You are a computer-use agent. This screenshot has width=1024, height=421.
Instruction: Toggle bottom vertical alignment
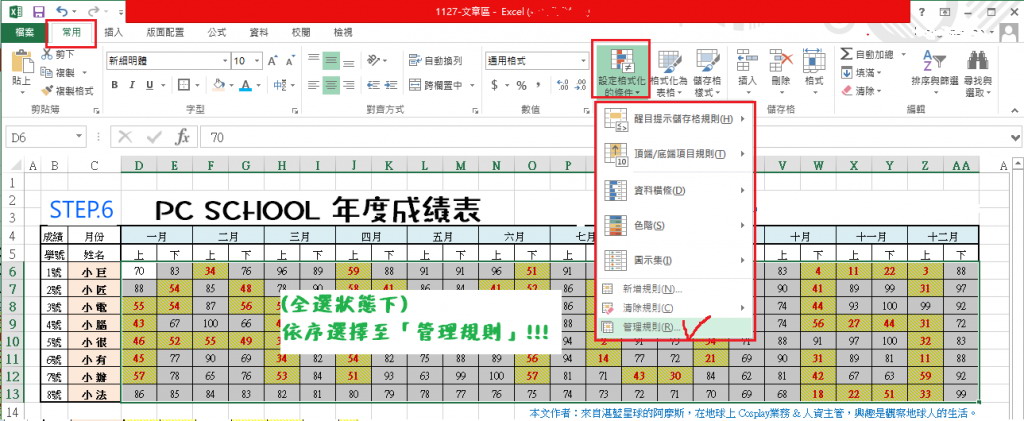point(349,60)
